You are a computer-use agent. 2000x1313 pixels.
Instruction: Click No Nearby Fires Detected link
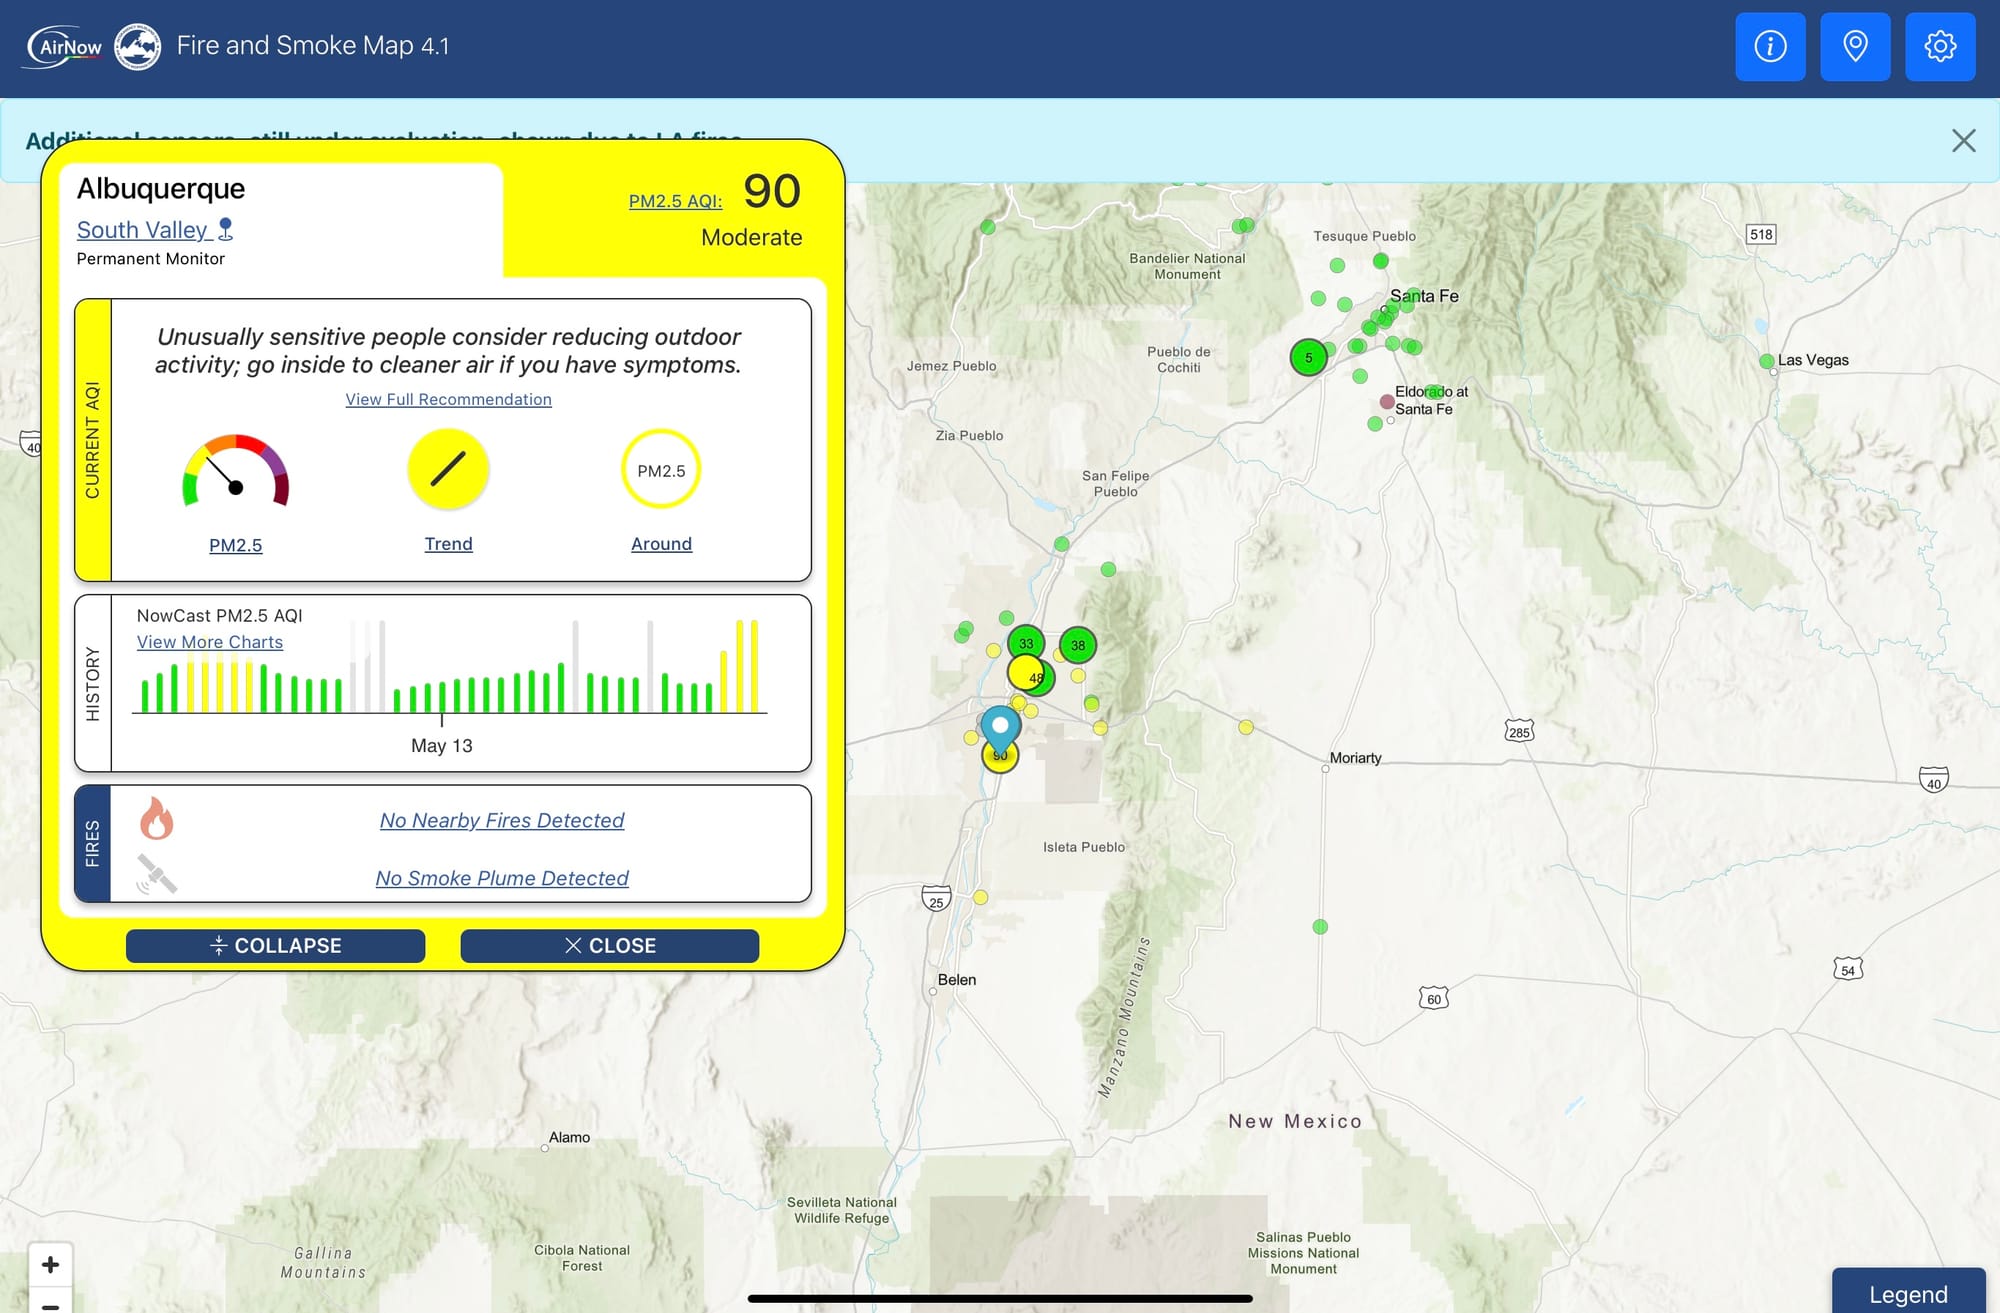point(502,820)
